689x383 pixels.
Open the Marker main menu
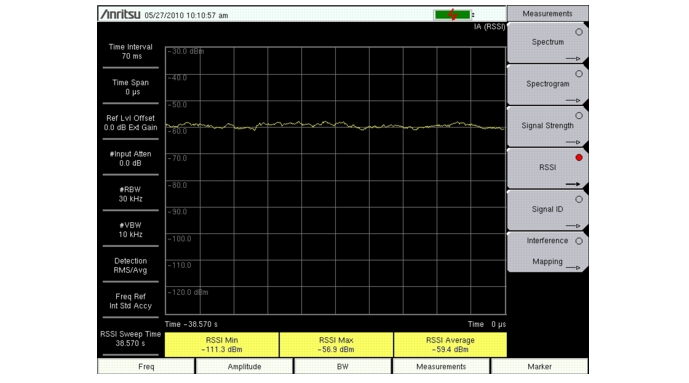[x=540, y=366]
